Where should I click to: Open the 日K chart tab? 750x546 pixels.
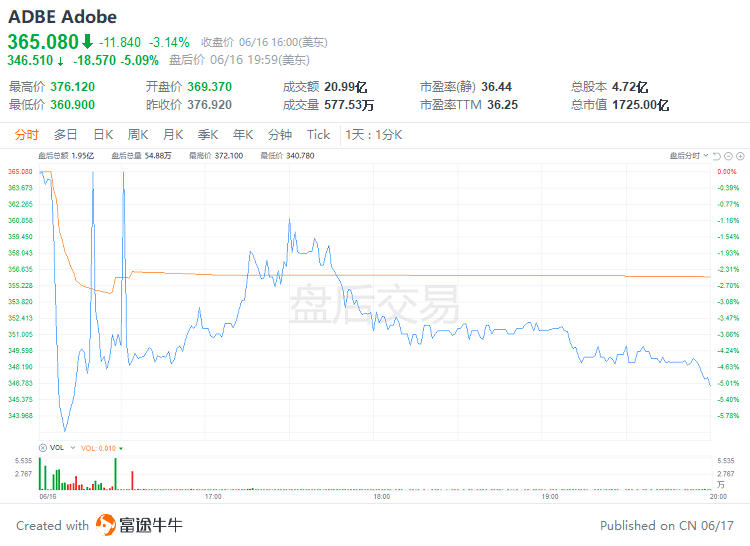click(103, 135)
